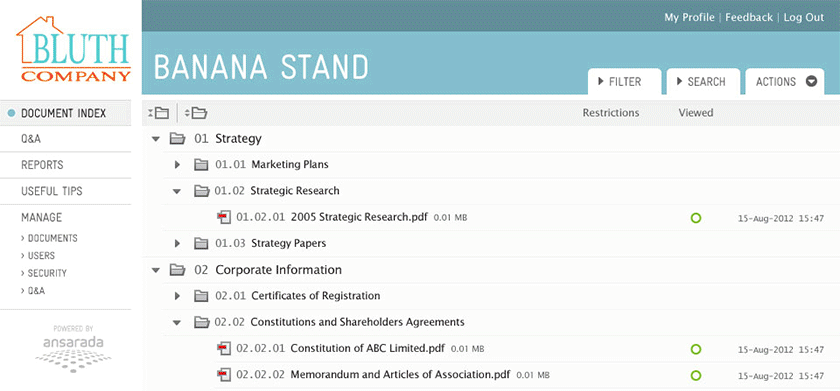Open the Manage Security link
840x391 pixels.
pyautogui.click(x=44, y=273)
